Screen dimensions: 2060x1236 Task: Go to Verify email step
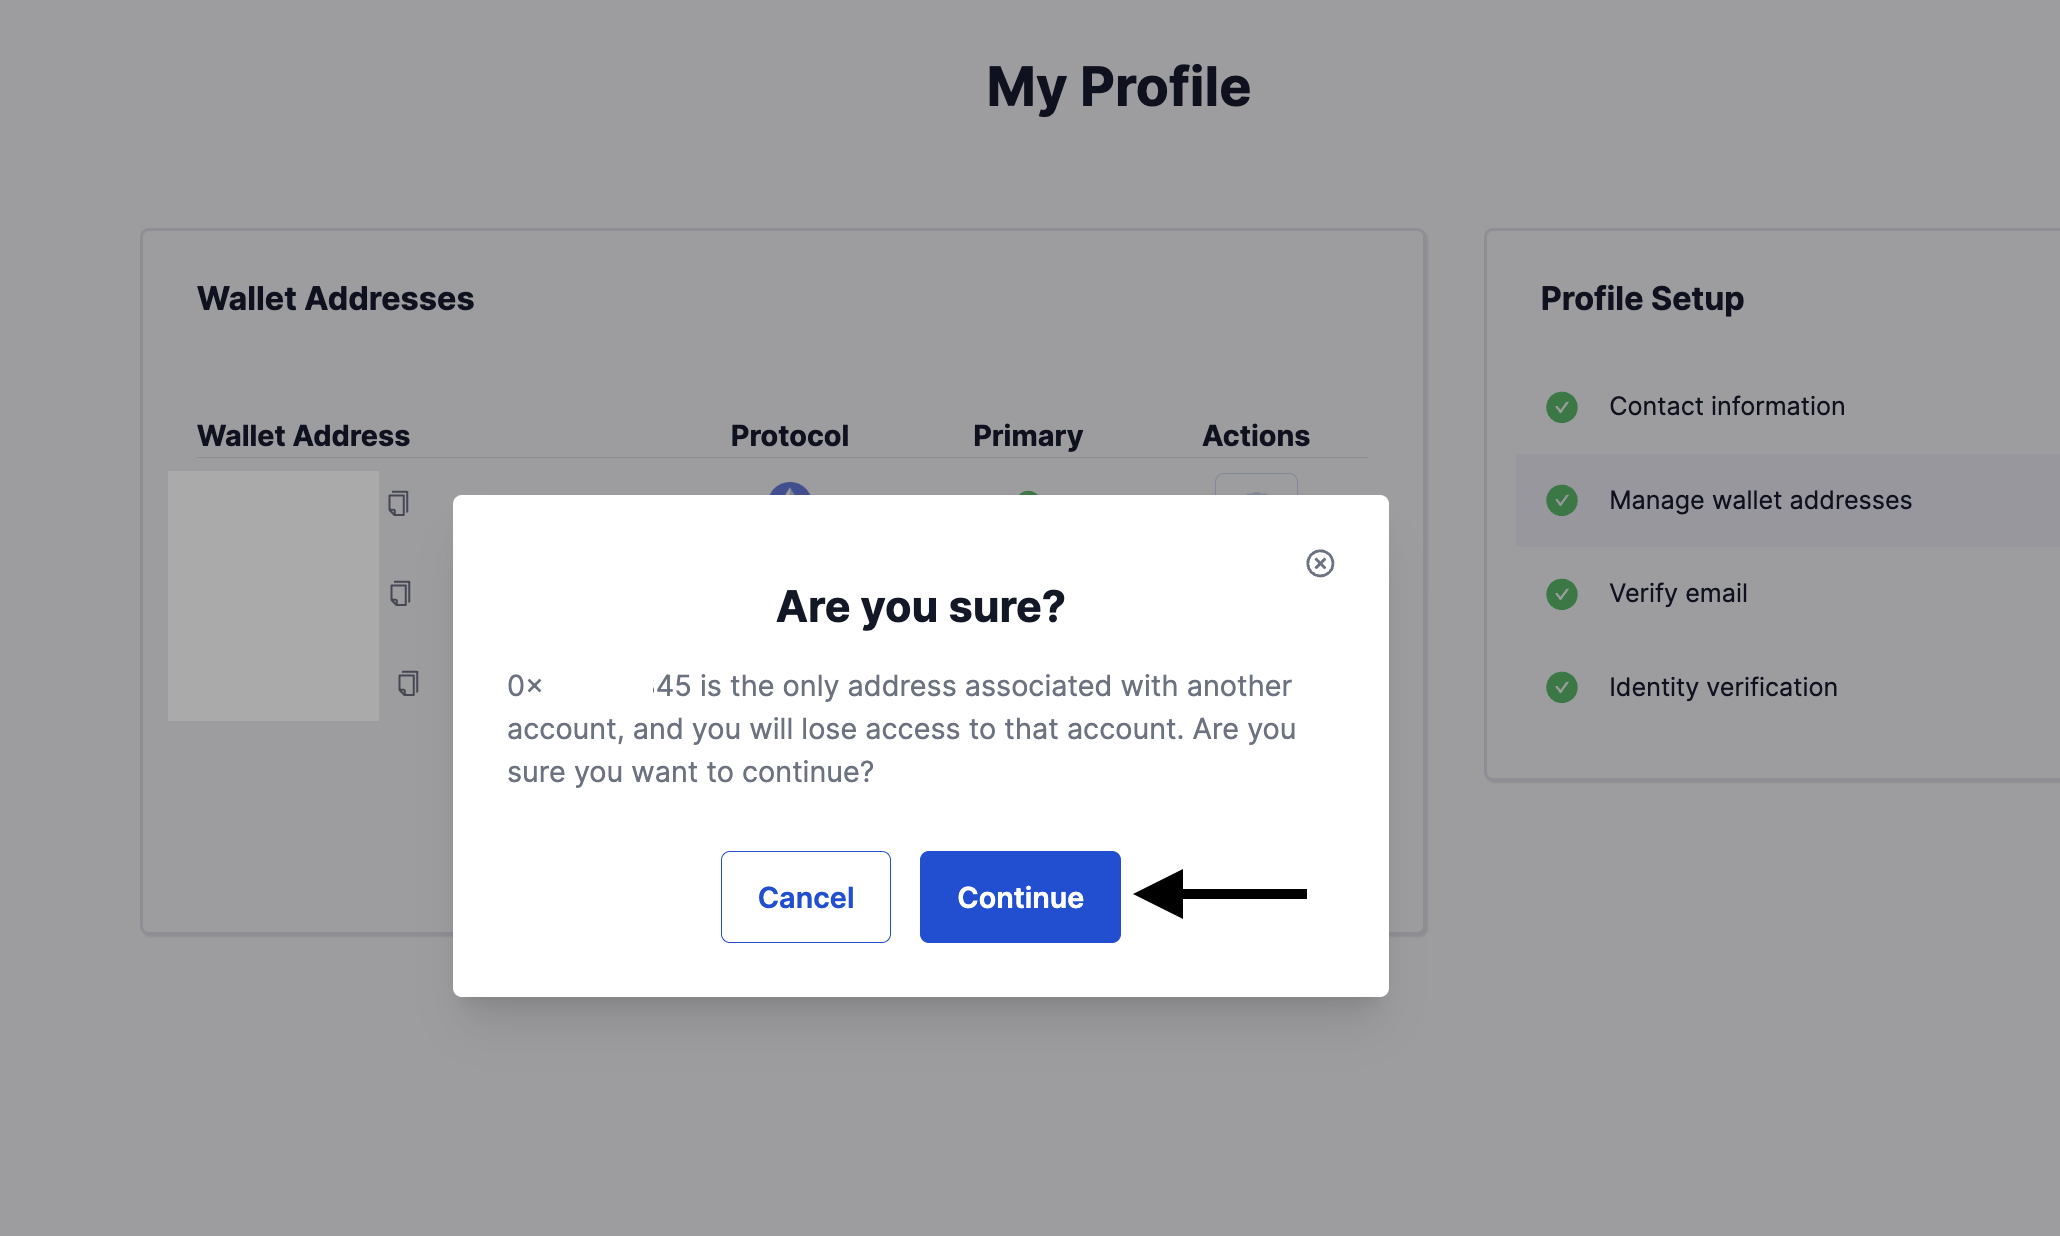(1678, 593)
